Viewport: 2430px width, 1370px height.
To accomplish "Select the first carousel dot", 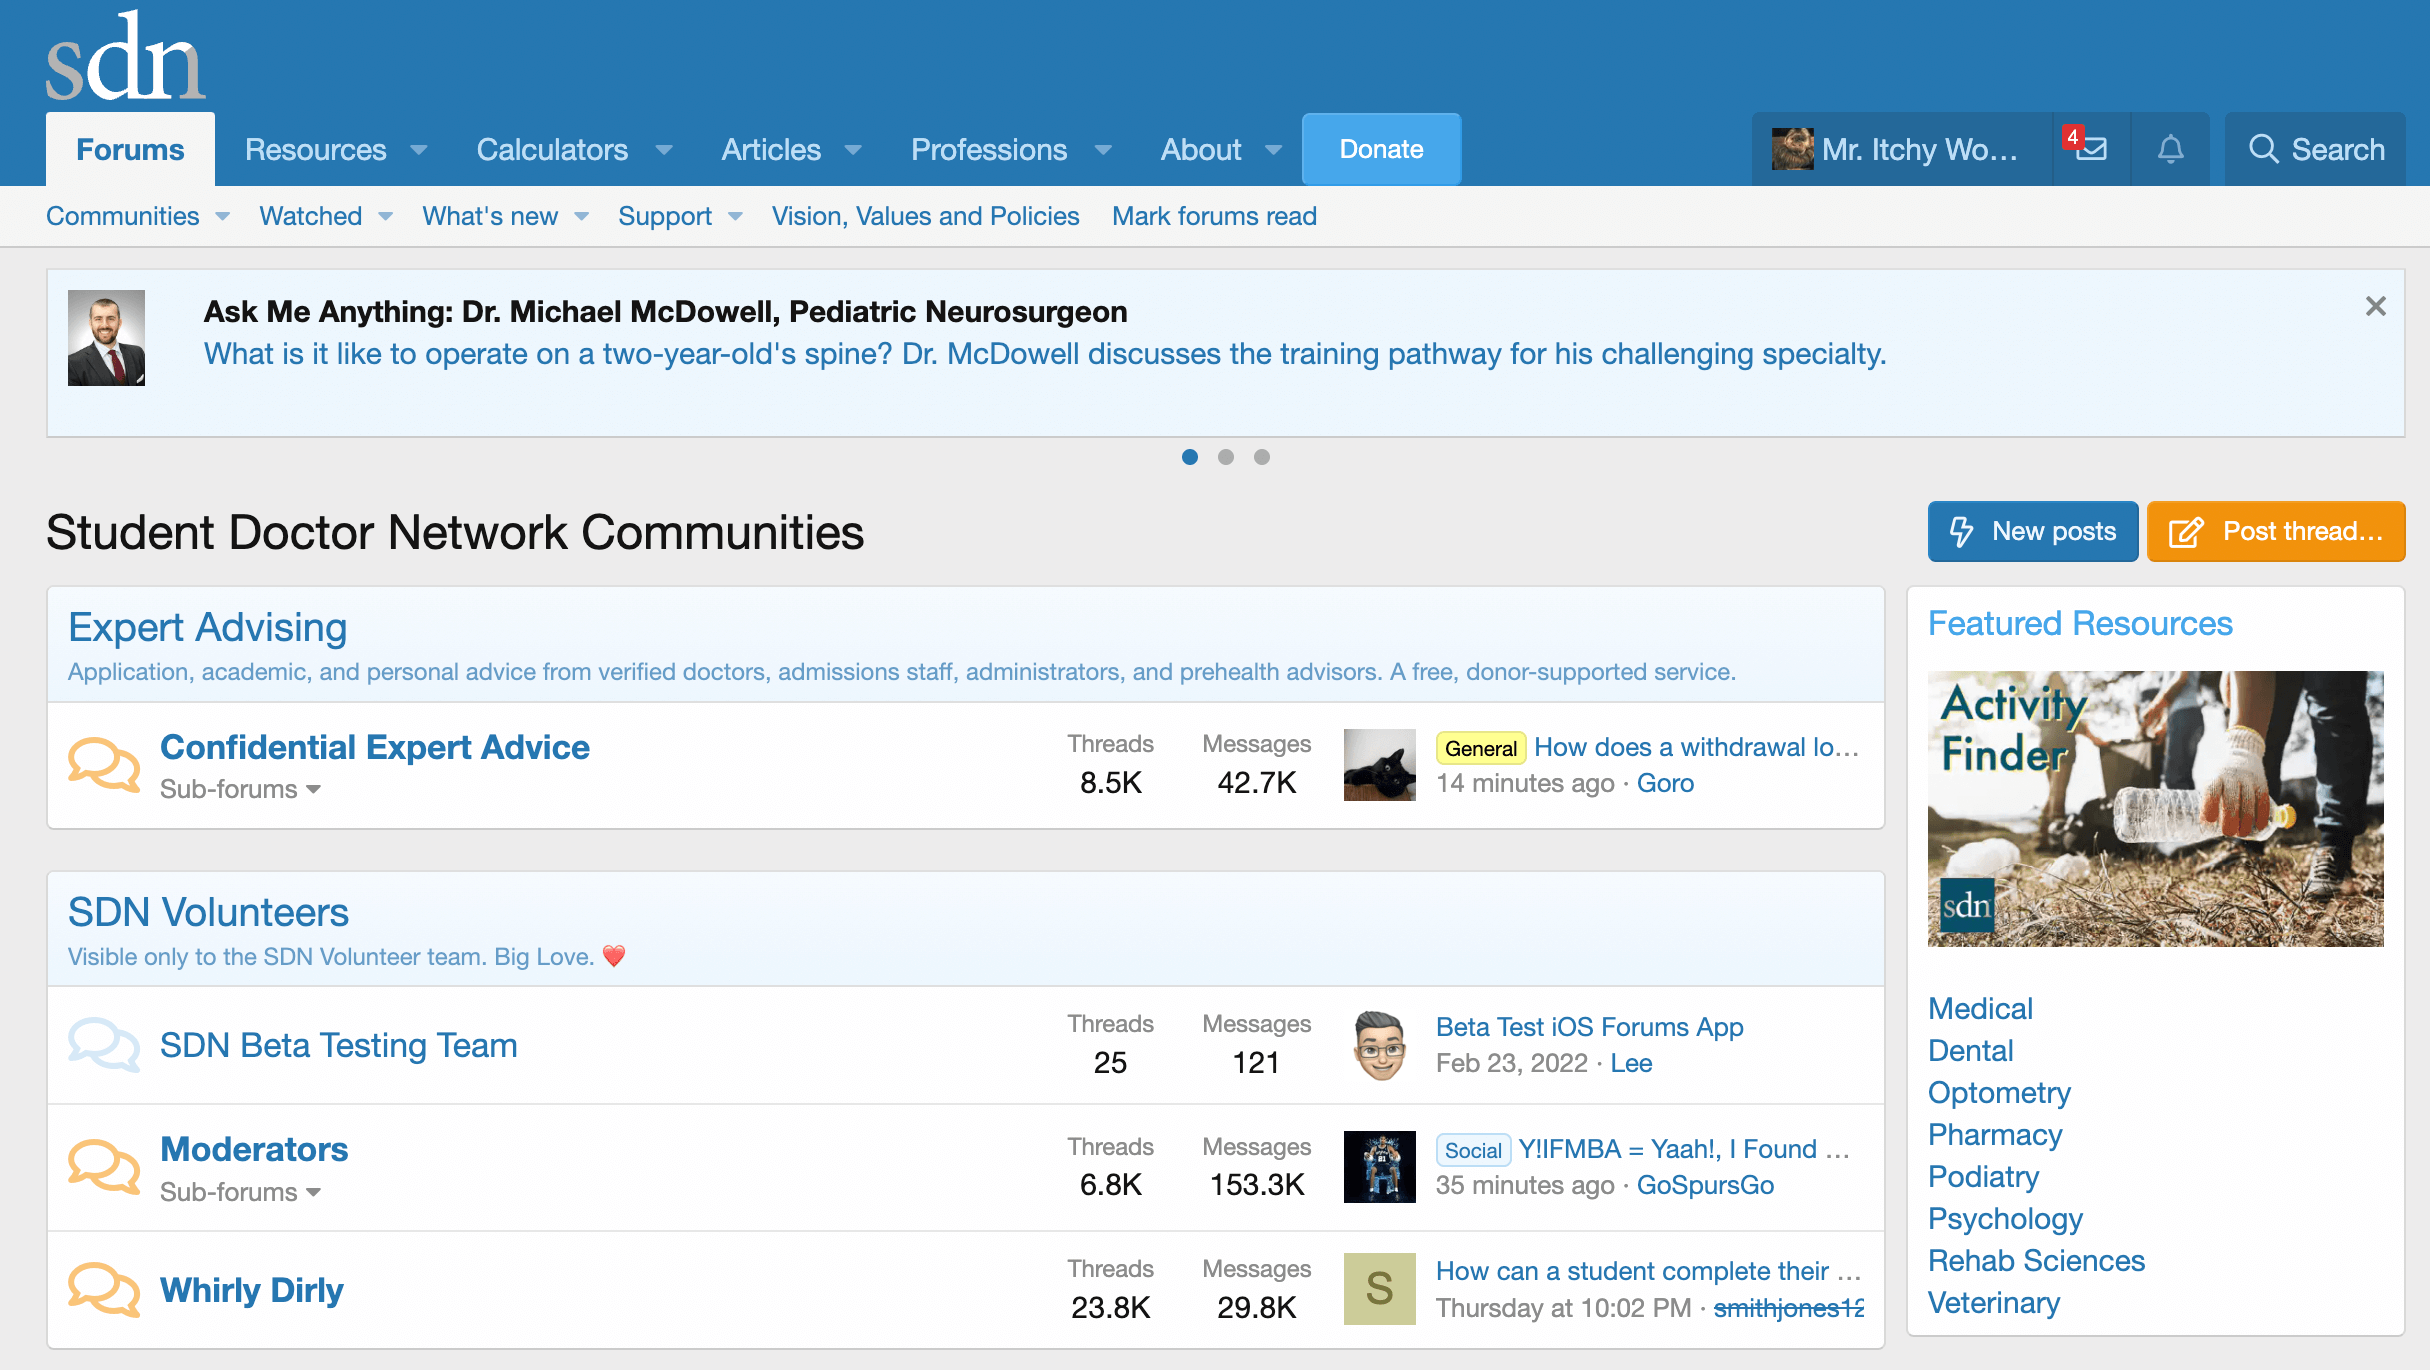I will point(1189,457).
